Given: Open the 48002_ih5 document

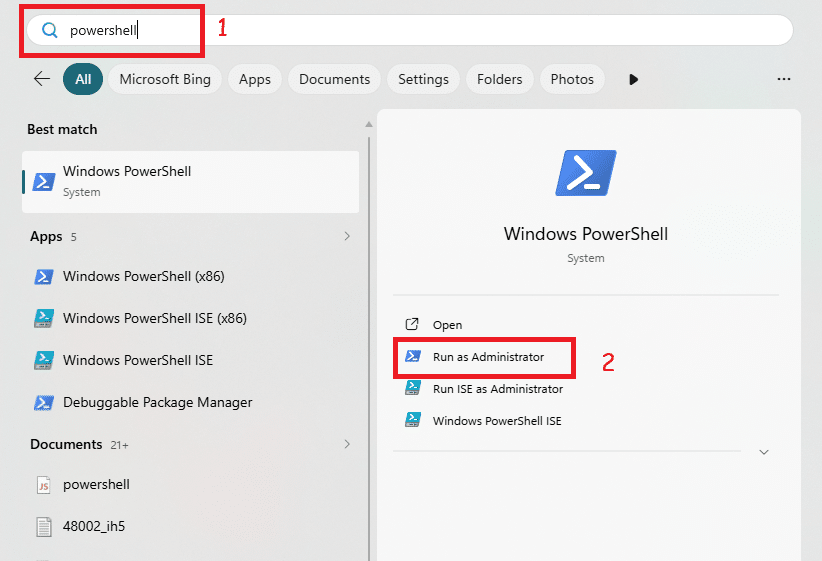Looking at the screenshot, I should [96, 526].
